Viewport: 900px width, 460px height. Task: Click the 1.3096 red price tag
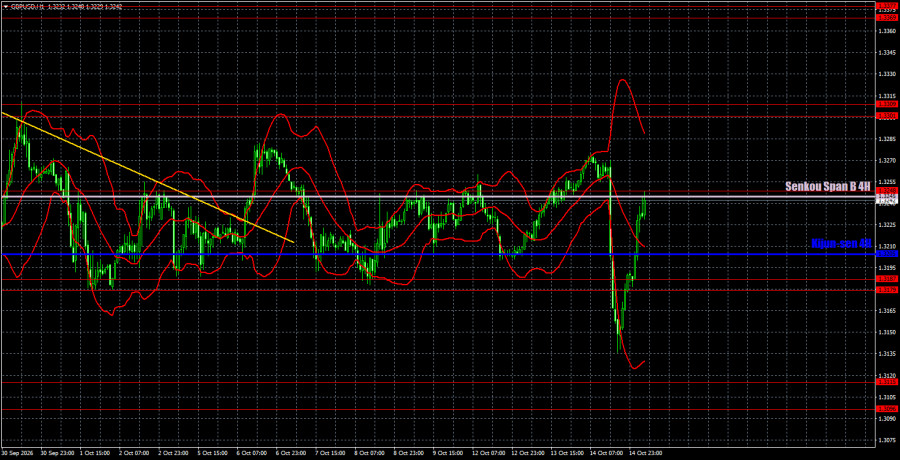coord(887,409)
